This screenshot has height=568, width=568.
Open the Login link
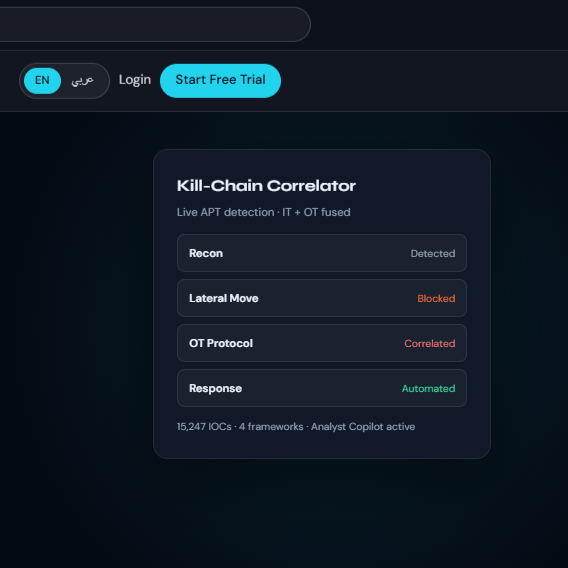pyautogui.click(x=135, y=80)
